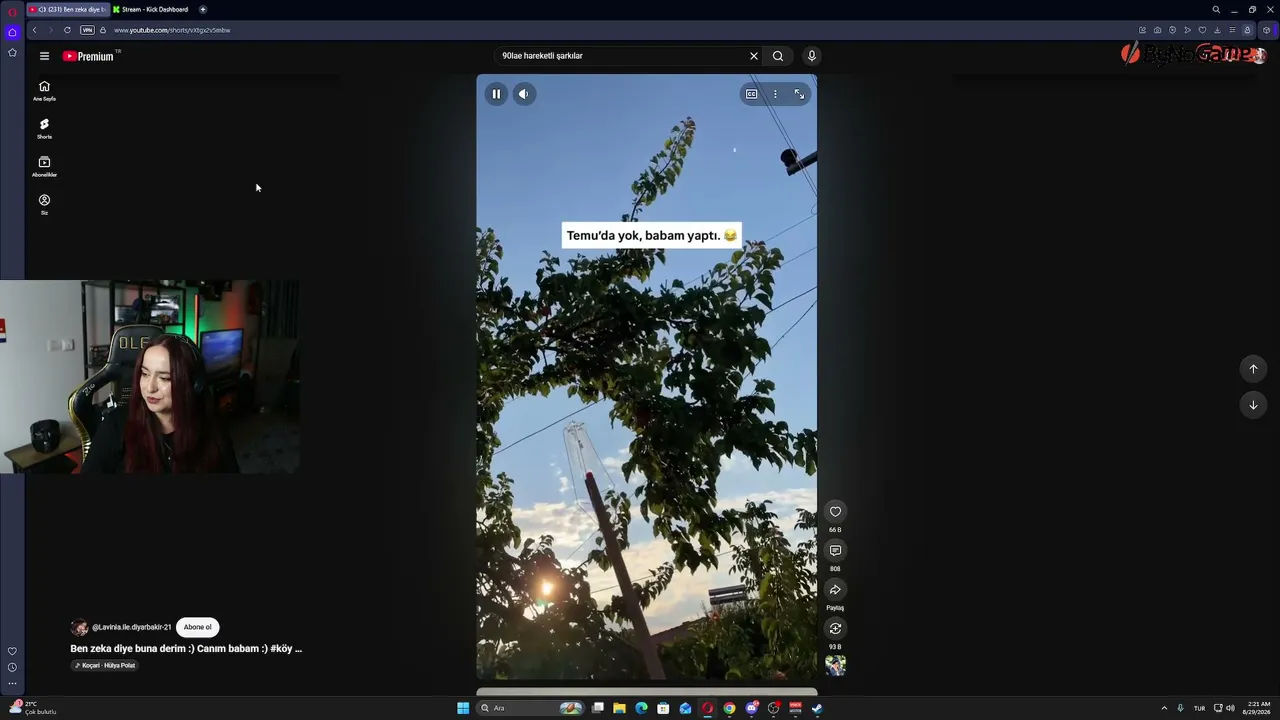
Task: Show hidden system tray icons
Action: coord(1164,708)
